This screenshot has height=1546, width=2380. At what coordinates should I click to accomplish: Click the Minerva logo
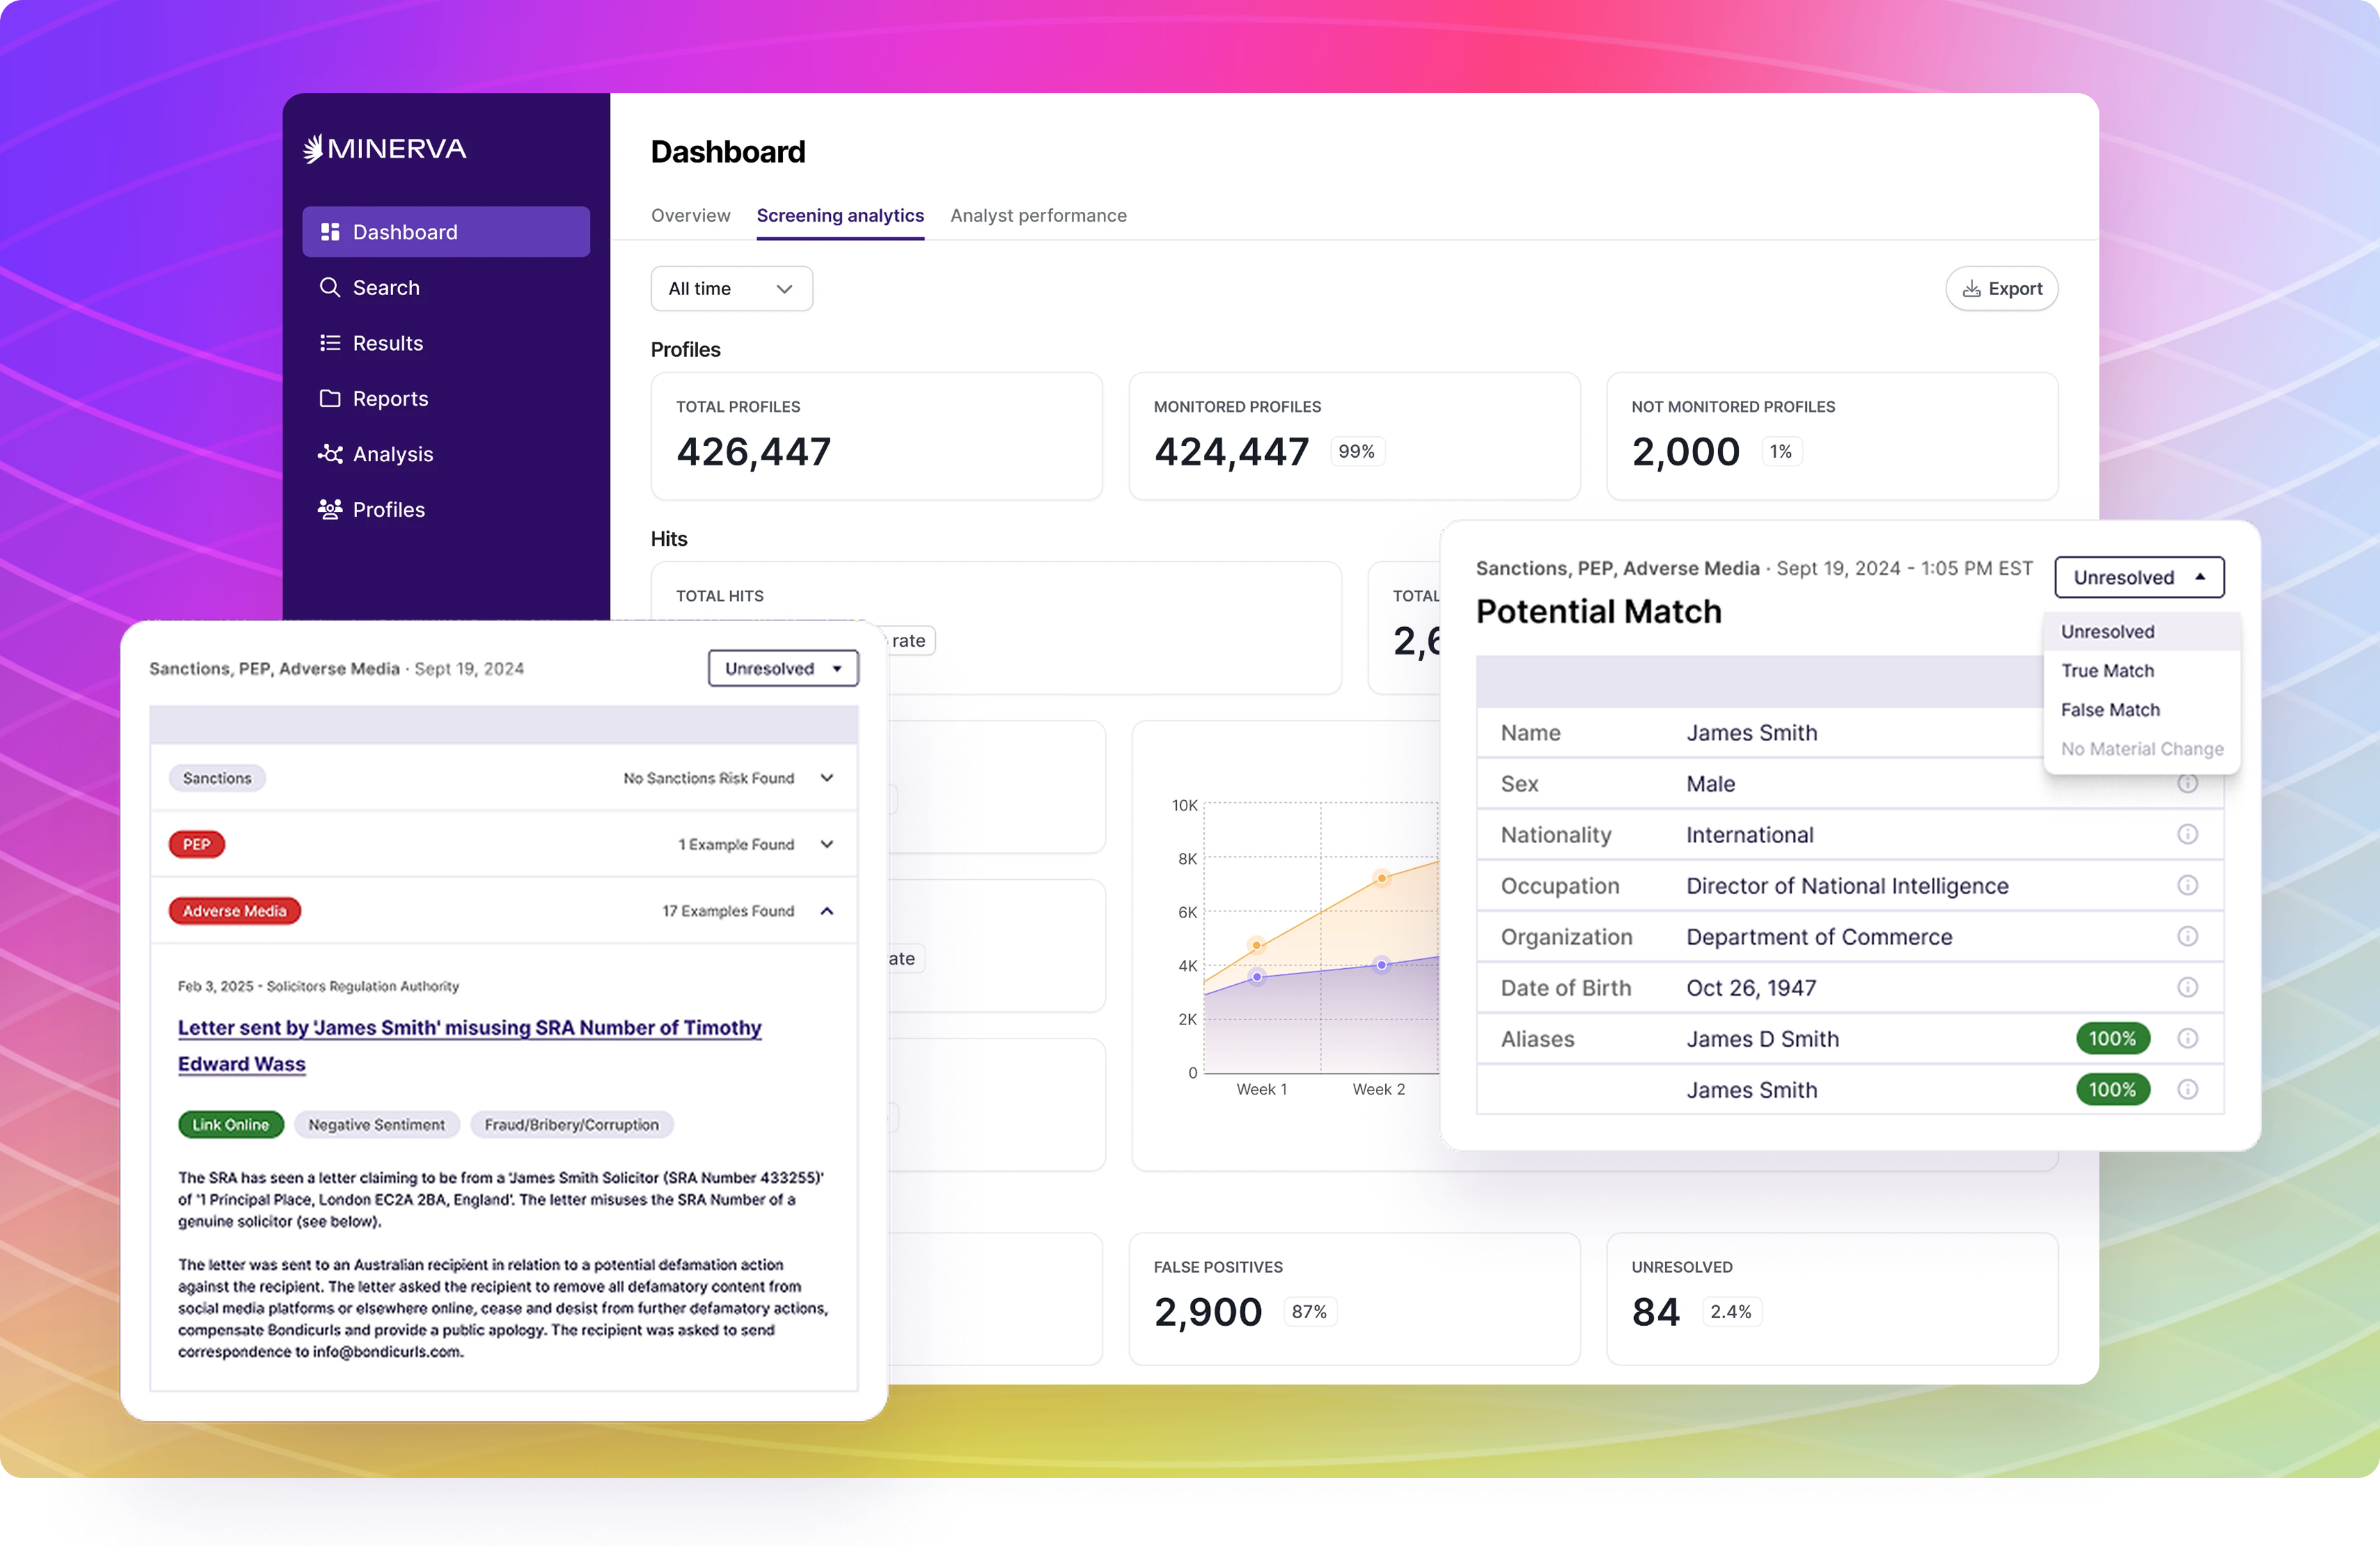[384, 148]
